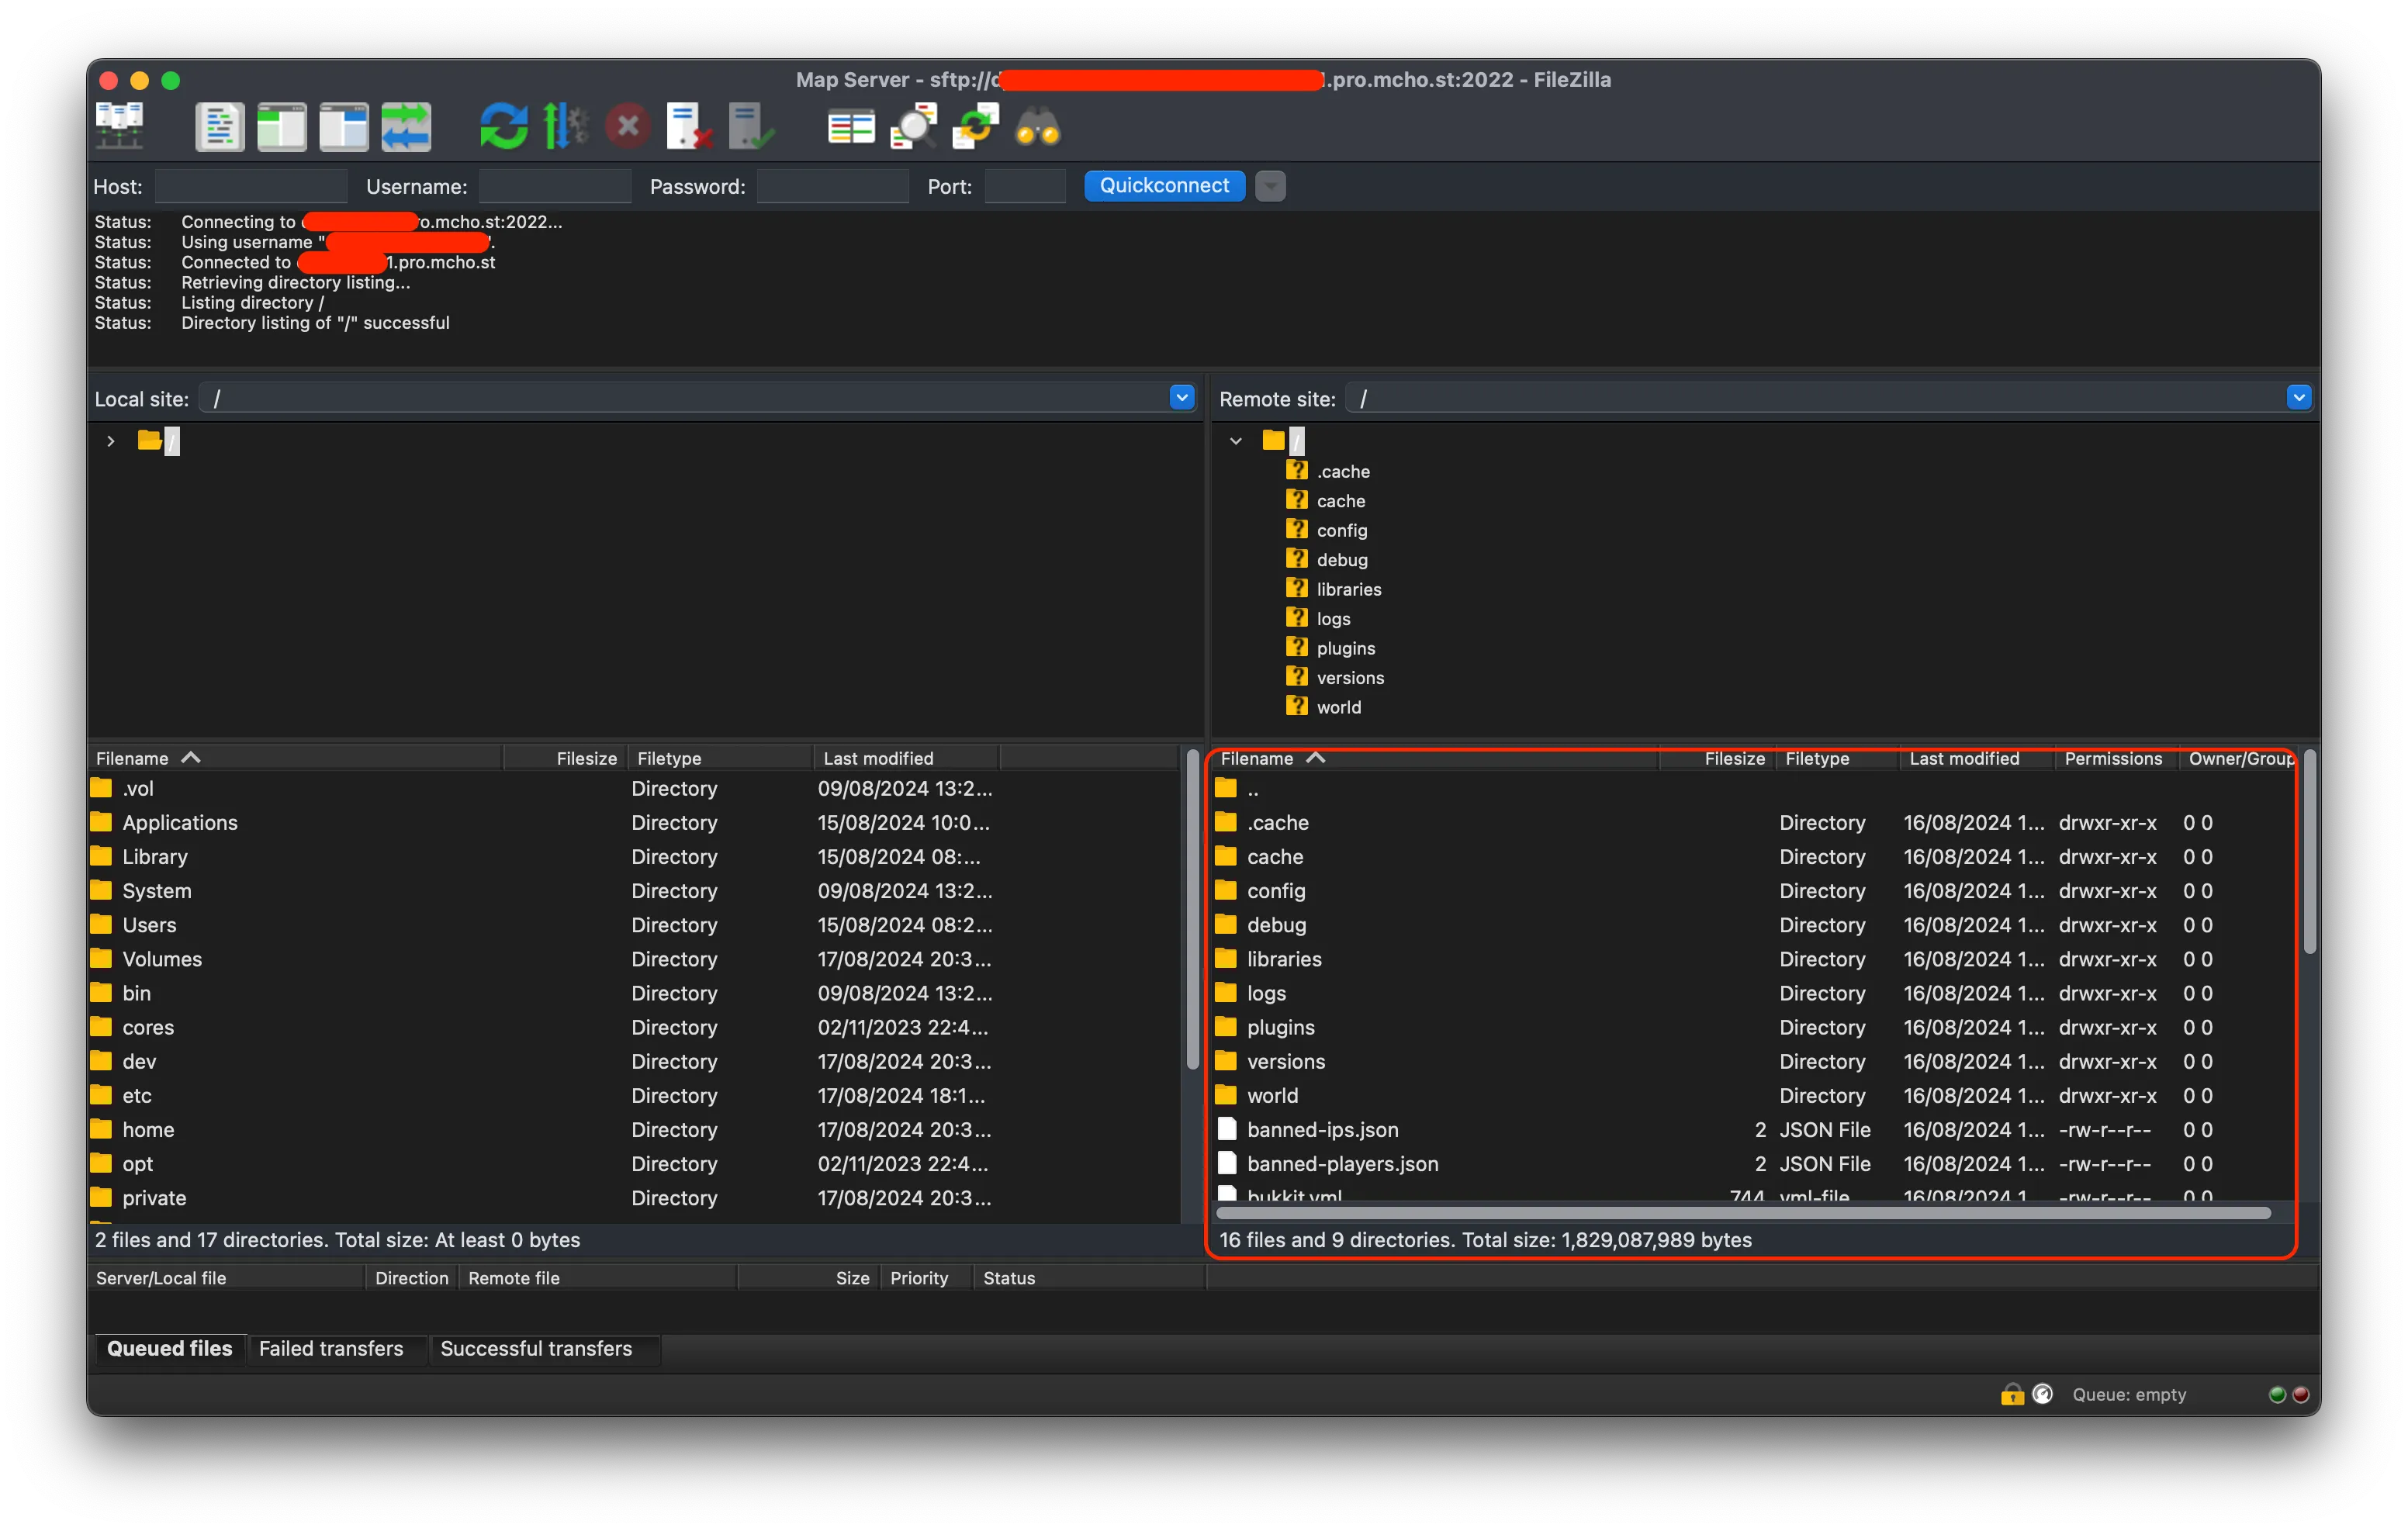
Task: Select remote logs folder row
Action: [1753, 993]
